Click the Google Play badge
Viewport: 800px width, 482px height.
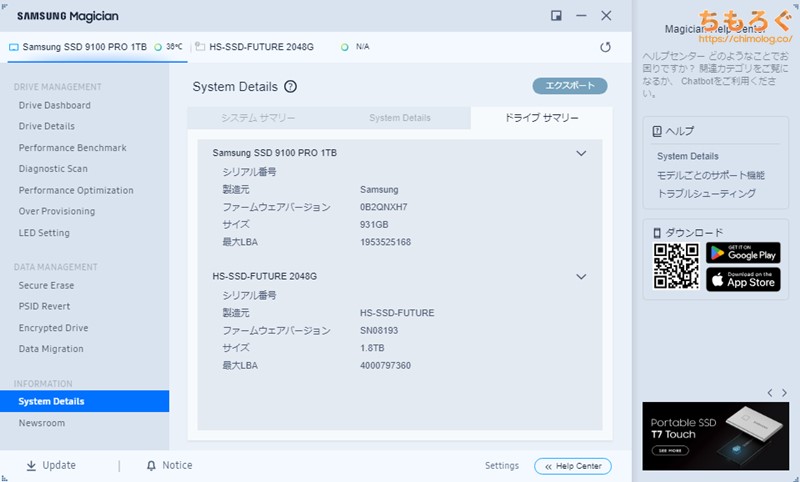[743, 253]
